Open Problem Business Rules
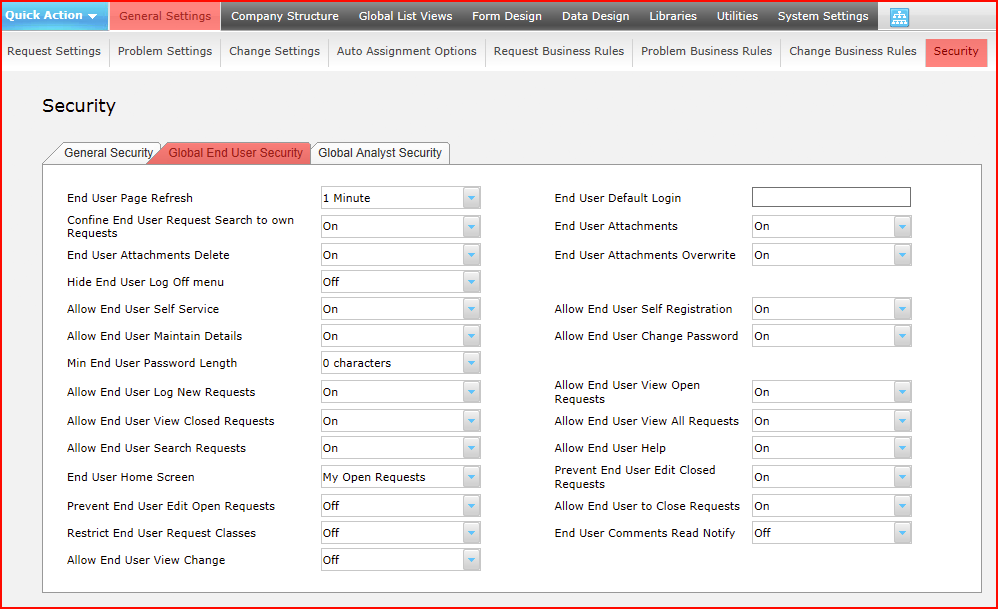The width and height of the screenshot is (998, 609). point(706,52)
